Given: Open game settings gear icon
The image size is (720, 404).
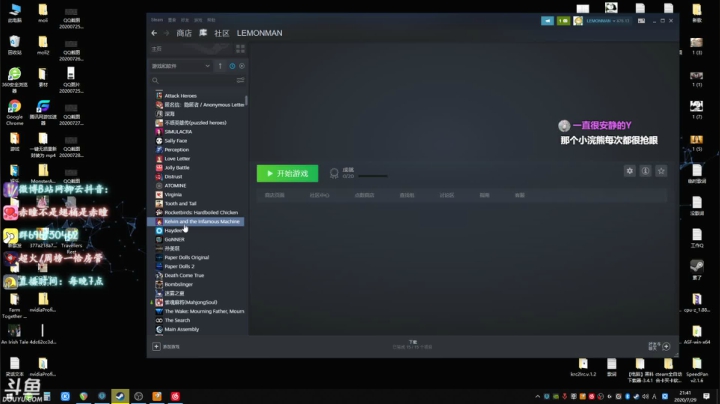Looking at the screenshot, I should pyautogui.click(x=630, y=171).
